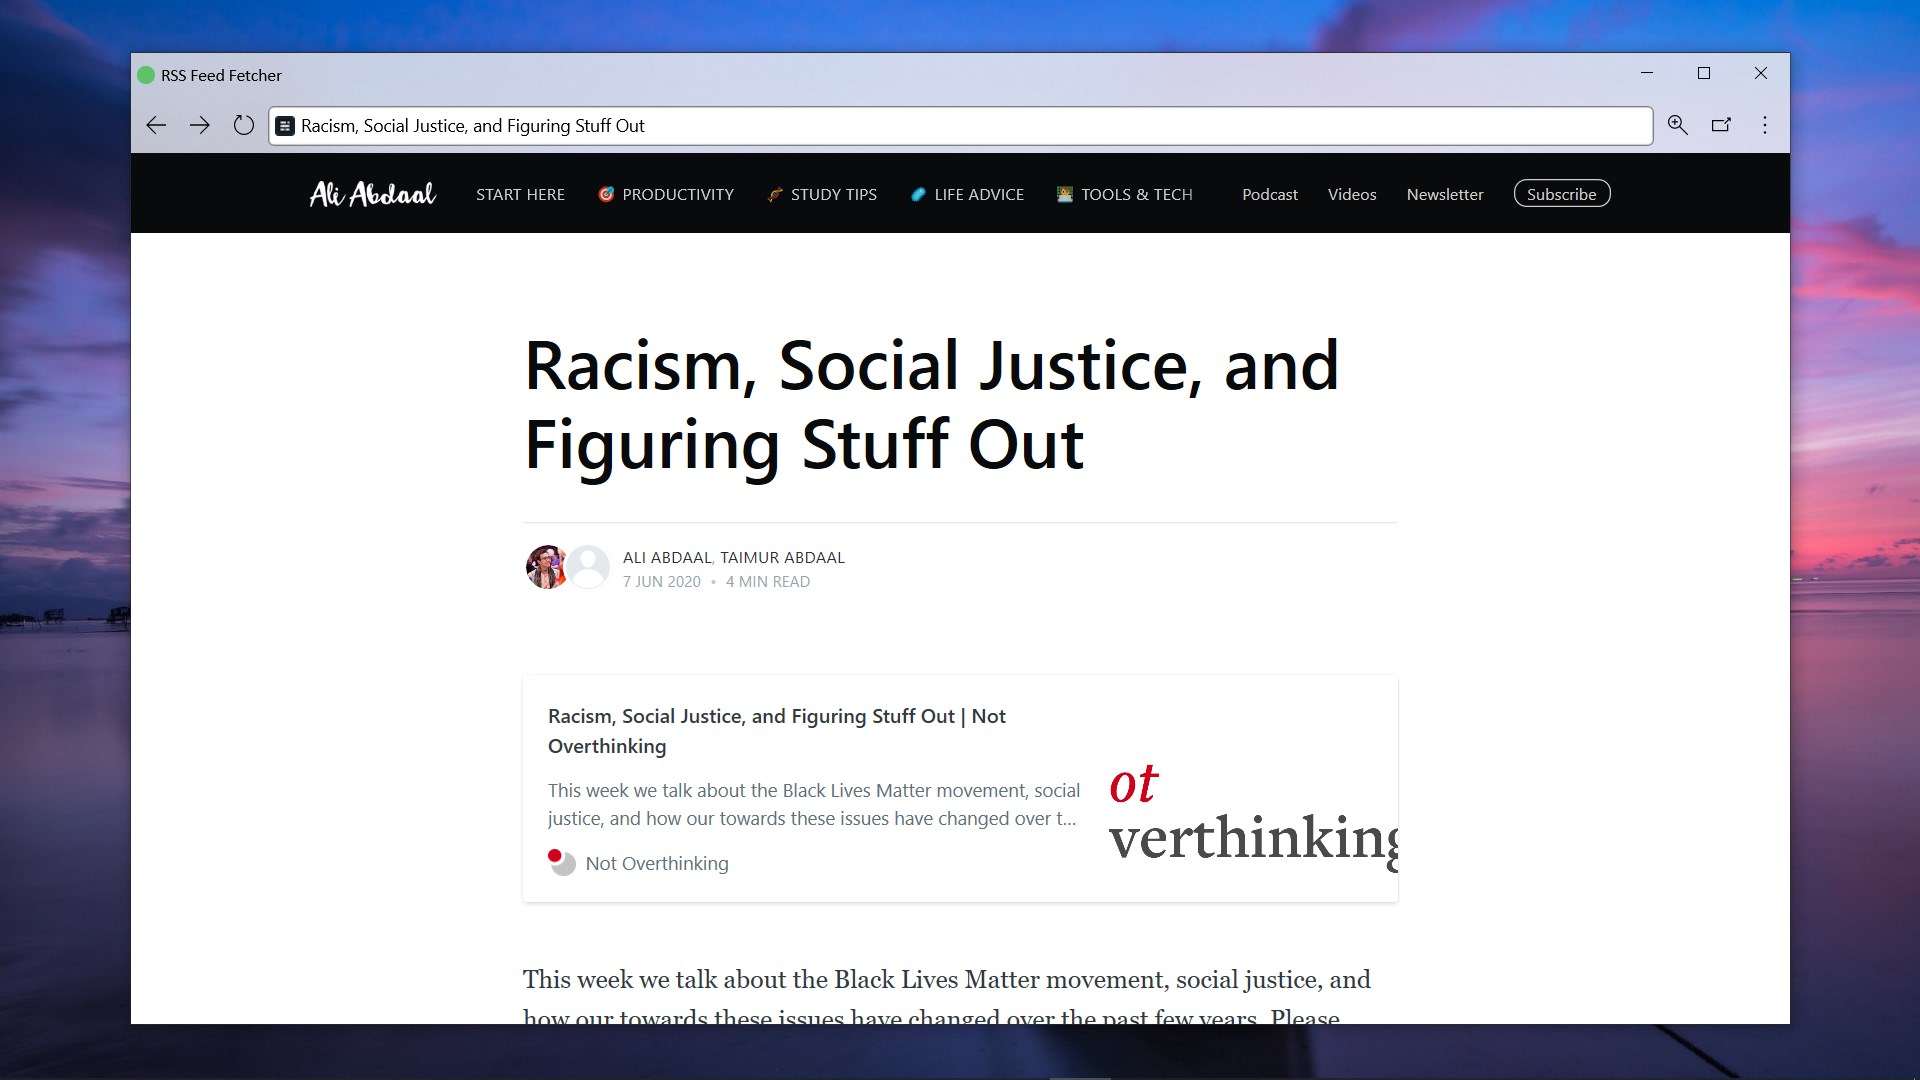The width and height of the screenshot is (1920, 1080).
Task: Click Ali Abdaal's author avatar photo
Action: (546, 567)
